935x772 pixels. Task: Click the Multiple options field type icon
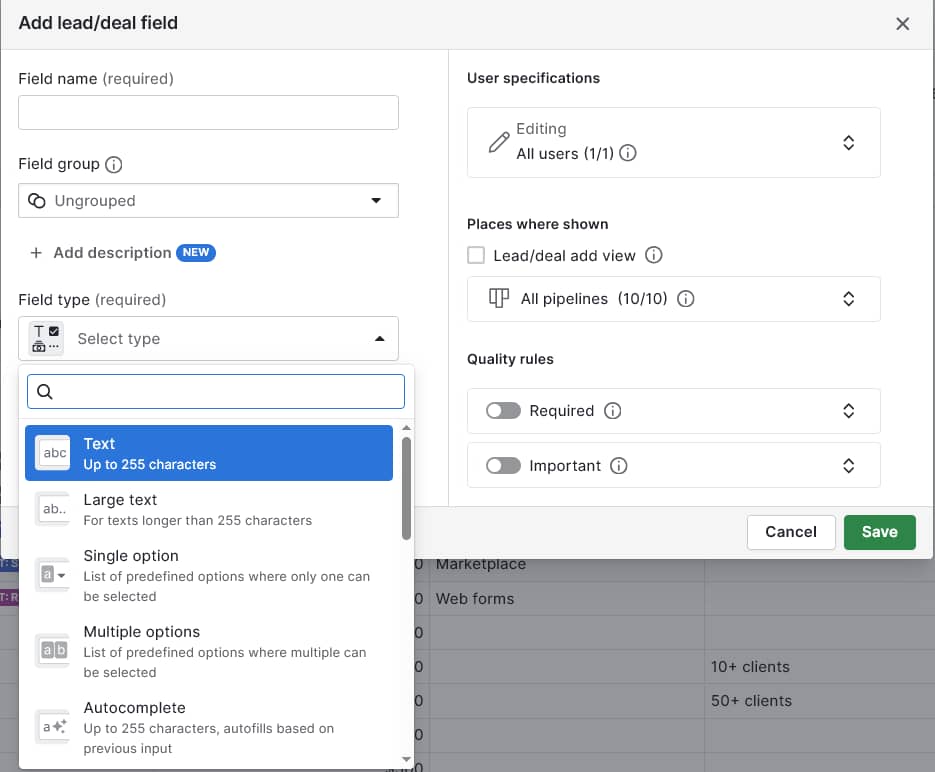pyautogui.click(x=53, y=650)
